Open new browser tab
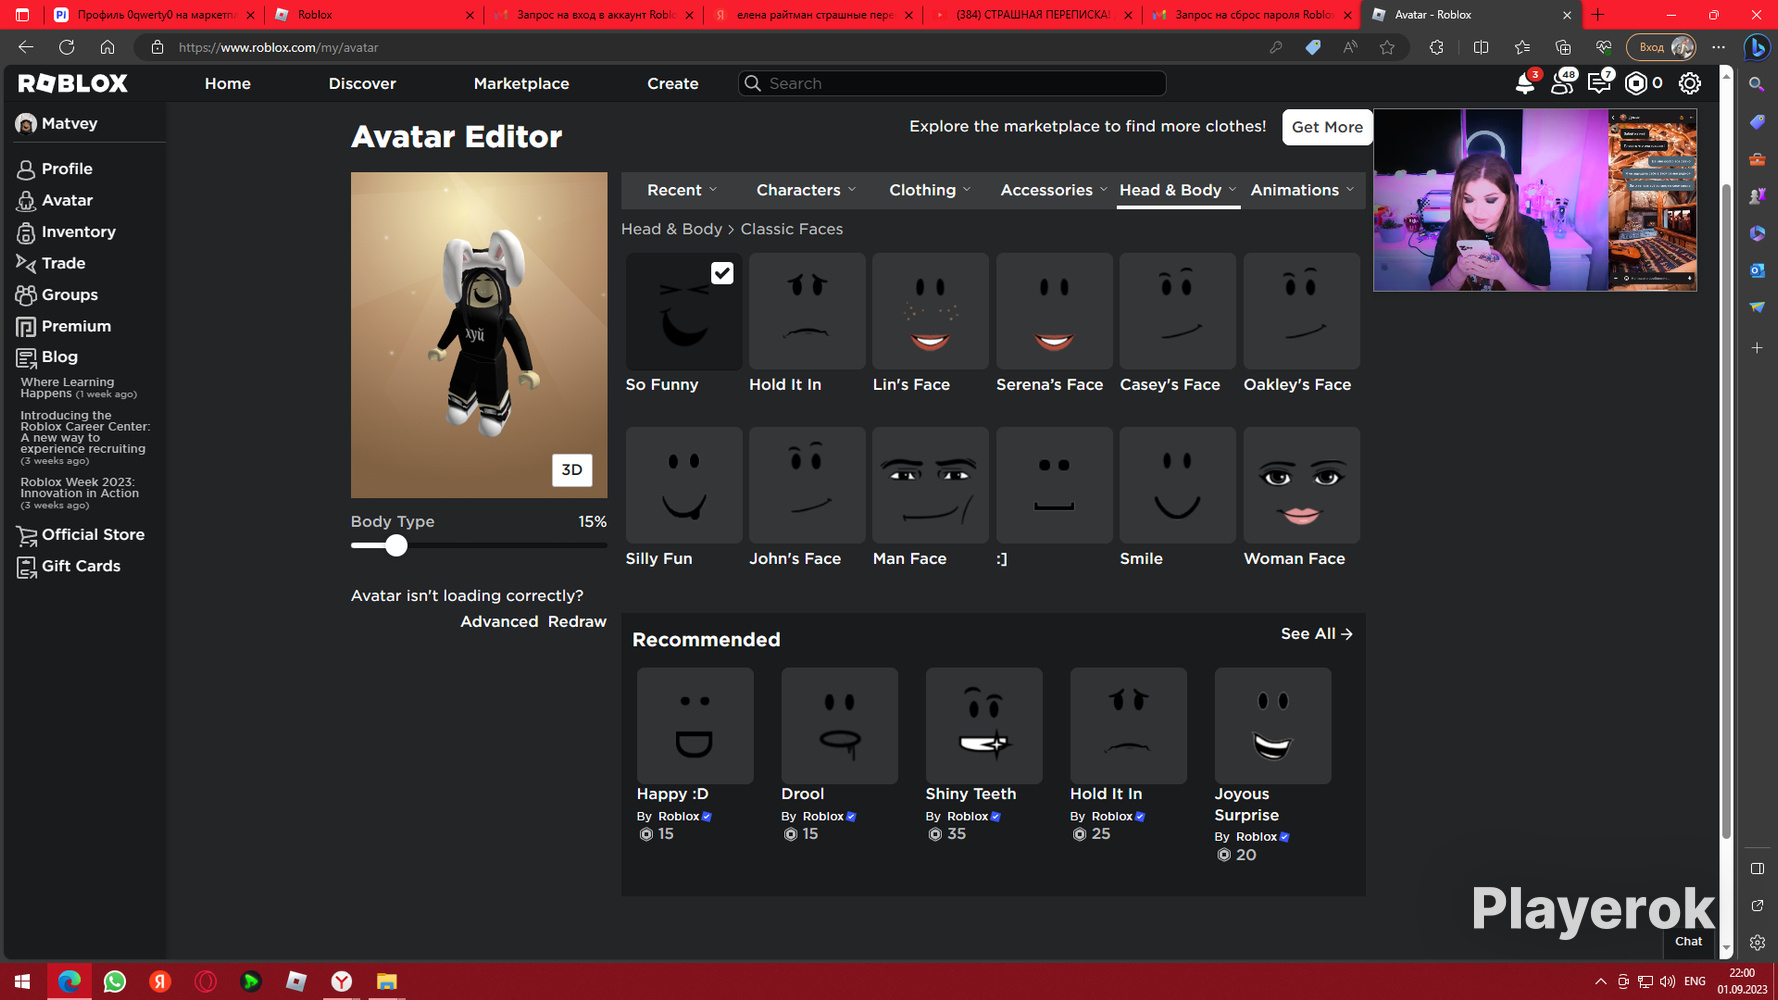1778x1000 pixels. (x=1598, y=15)
